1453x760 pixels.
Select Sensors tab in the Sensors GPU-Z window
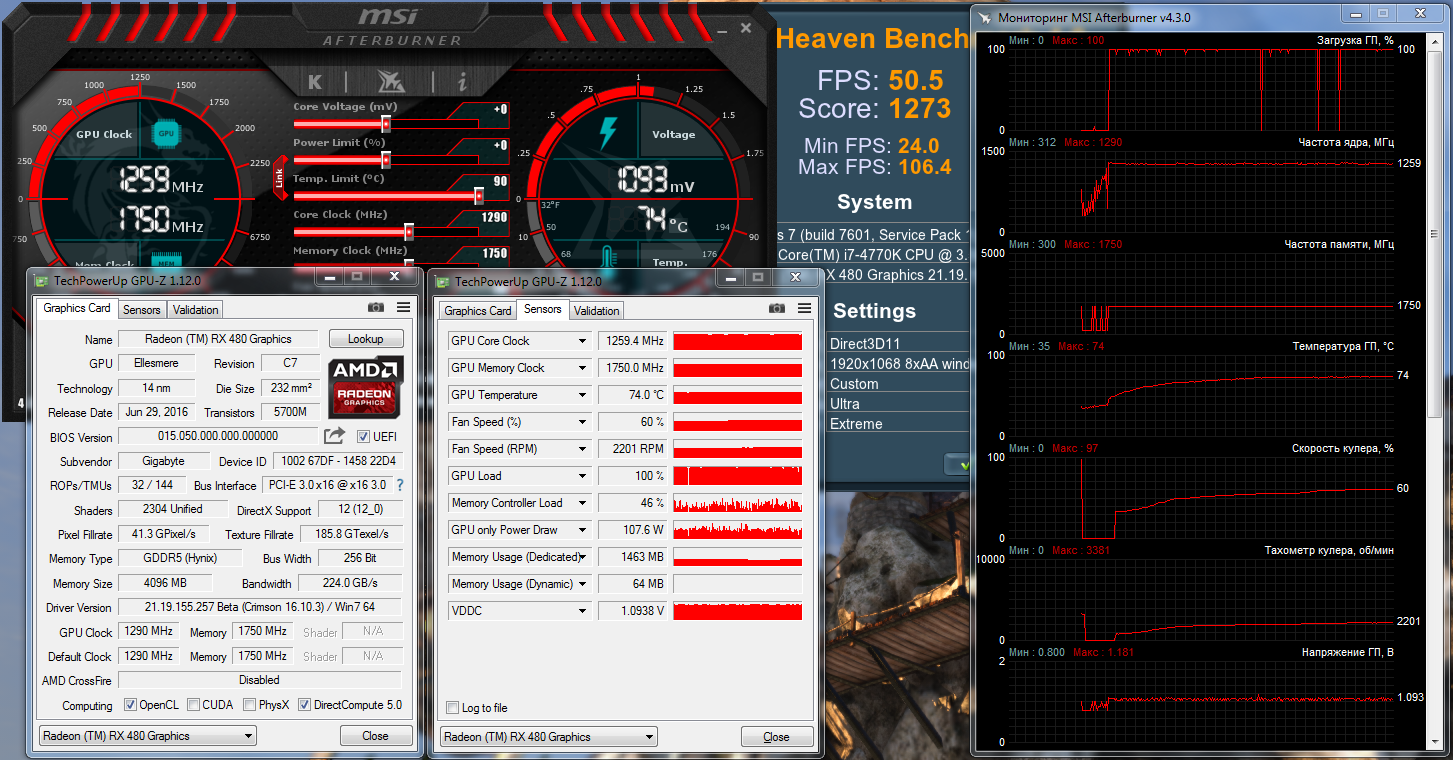tap(543, 309)
